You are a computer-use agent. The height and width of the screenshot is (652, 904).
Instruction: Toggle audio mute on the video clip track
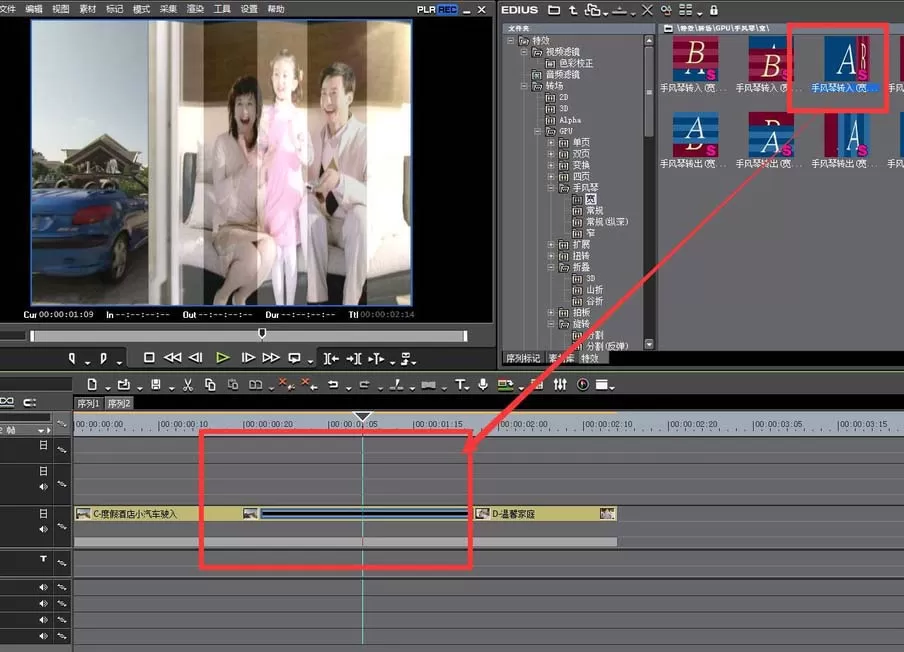43,529
